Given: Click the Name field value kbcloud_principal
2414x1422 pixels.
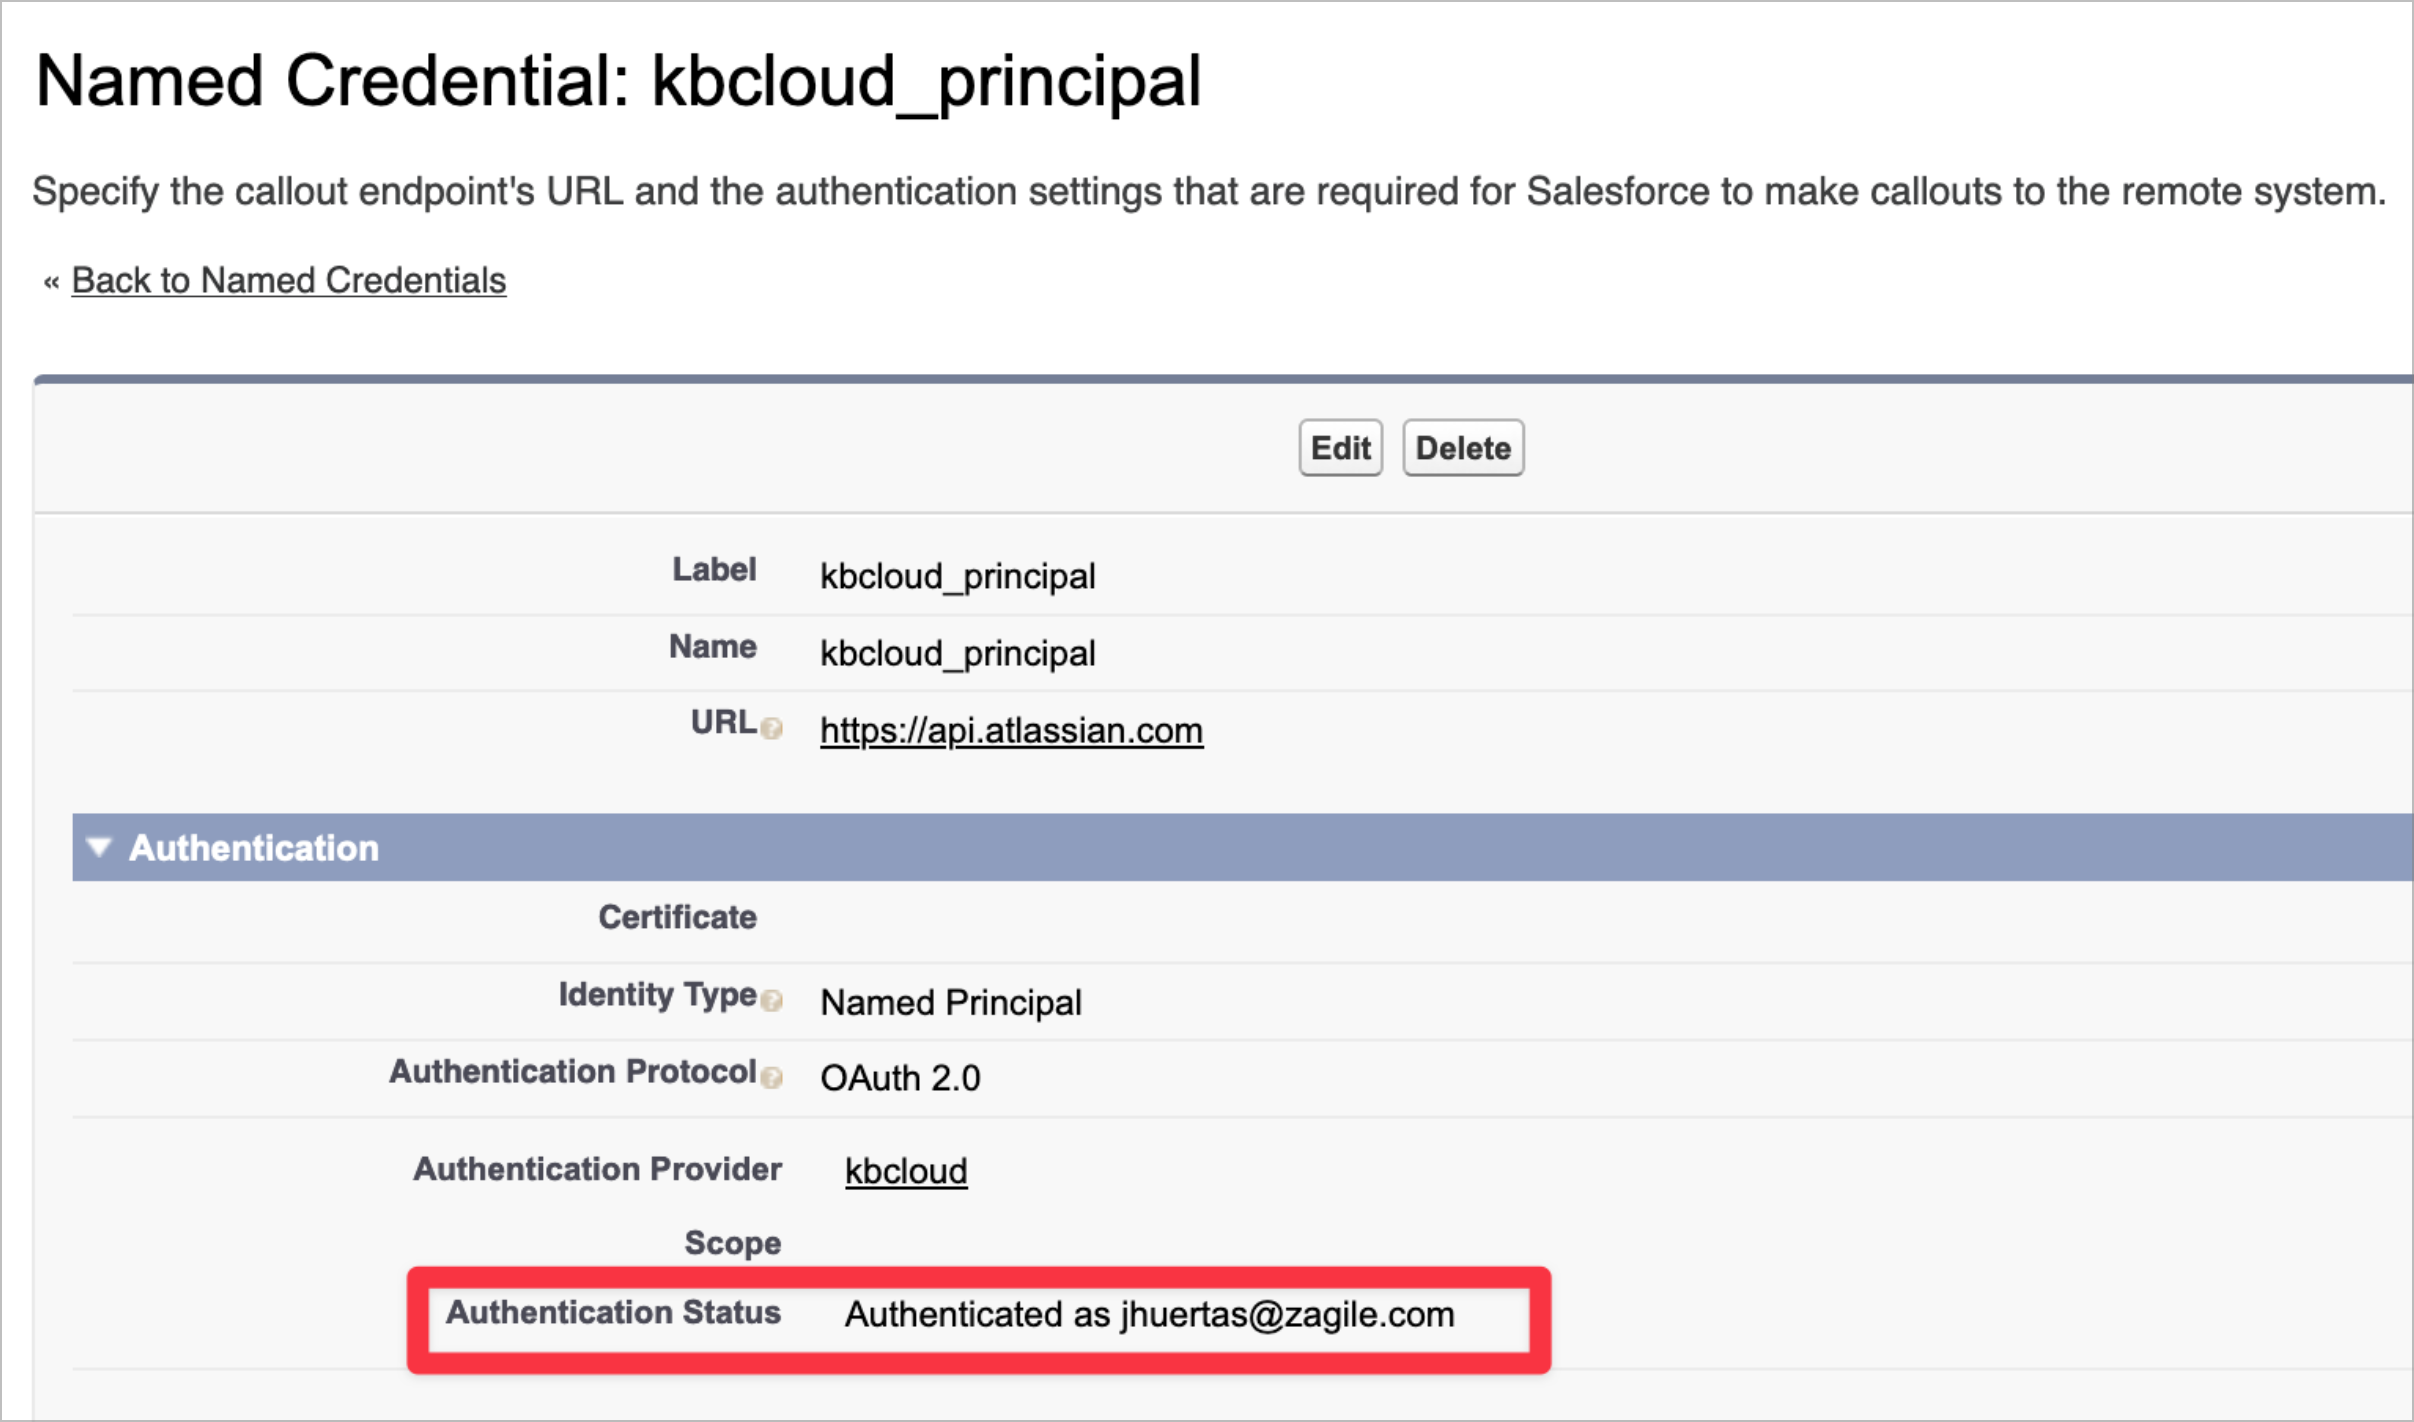Looking at the screenshot, I should [x=957, y=654].
